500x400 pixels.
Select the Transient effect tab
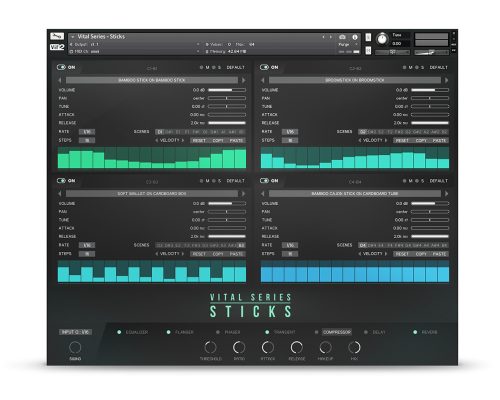[284, 332]
